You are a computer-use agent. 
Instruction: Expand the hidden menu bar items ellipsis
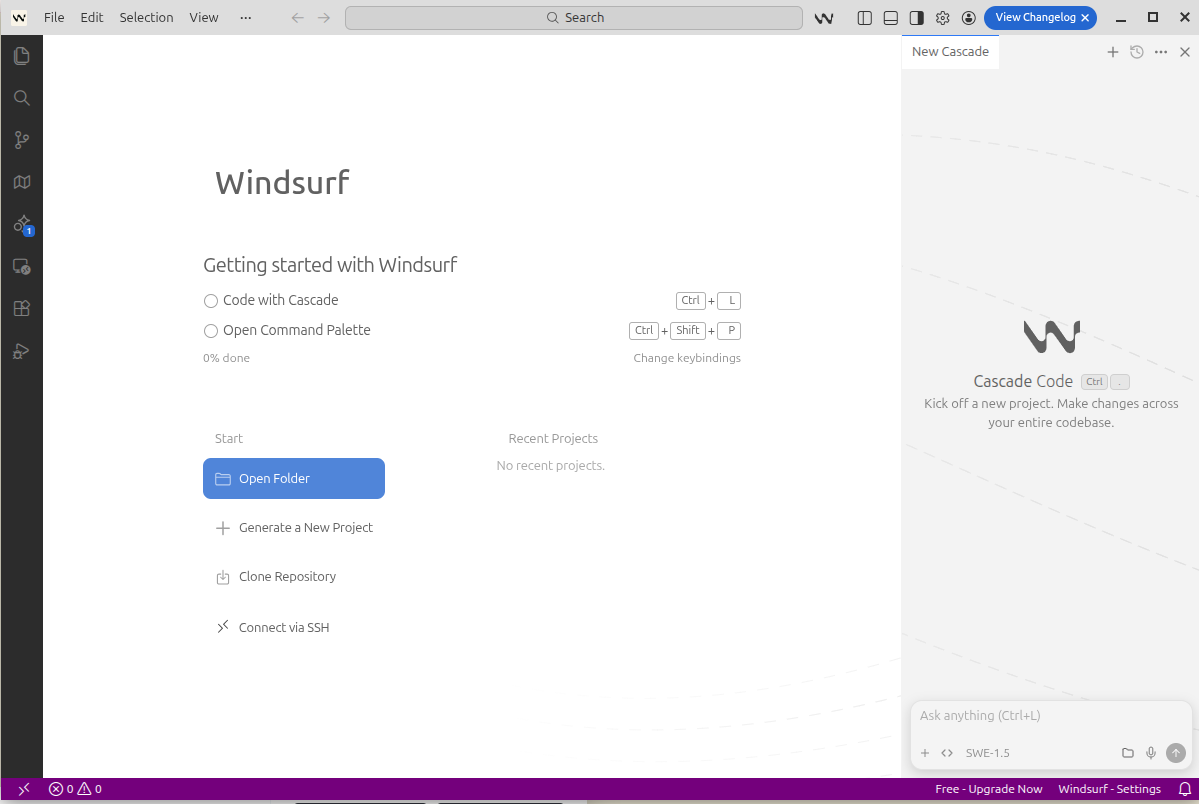(246, 18)
